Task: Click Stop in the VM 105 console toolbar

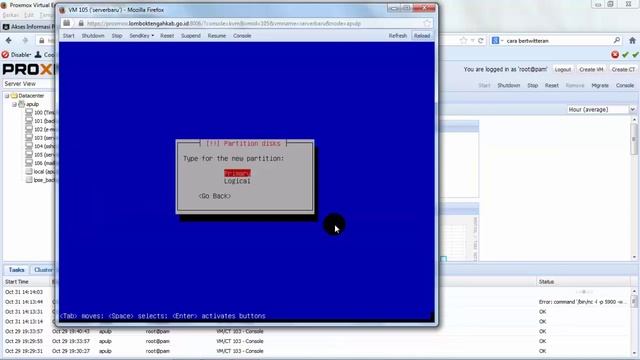Action: tap(117, 36)
